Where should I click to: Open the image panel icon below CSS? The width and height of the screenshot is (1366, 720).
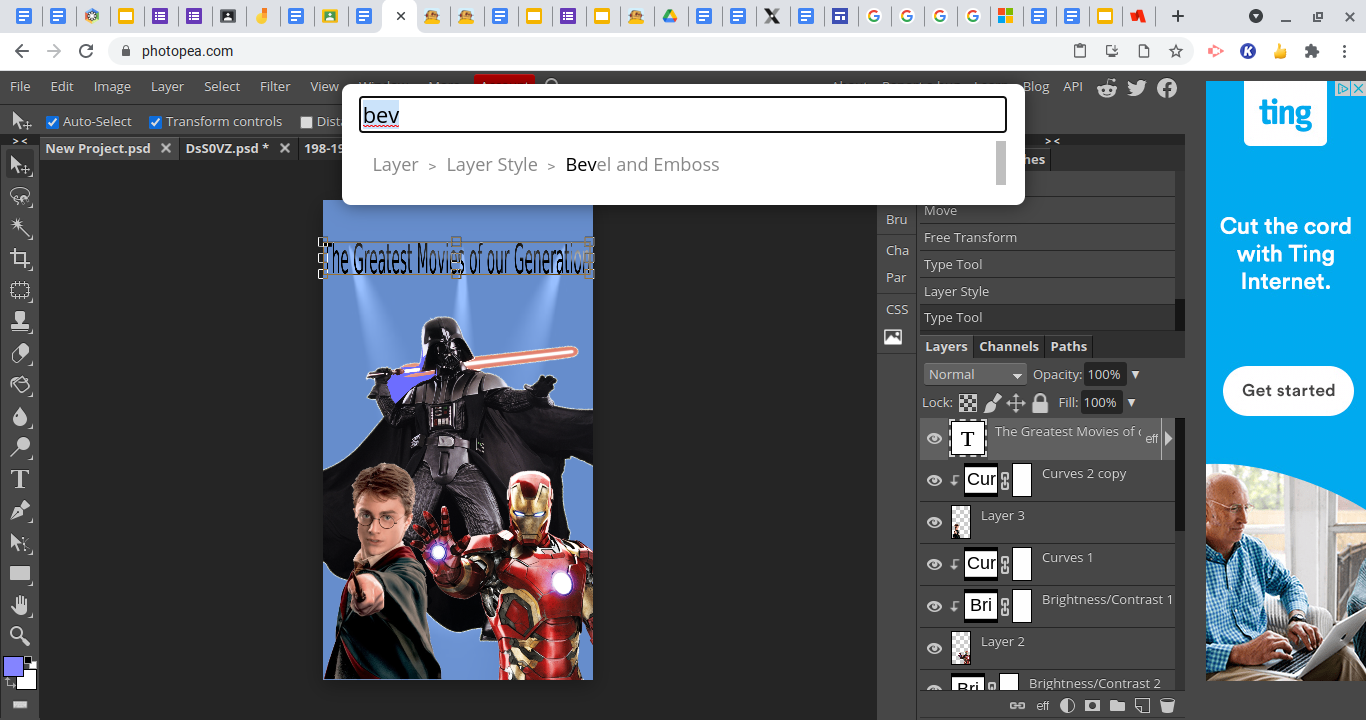coord(893,337)
